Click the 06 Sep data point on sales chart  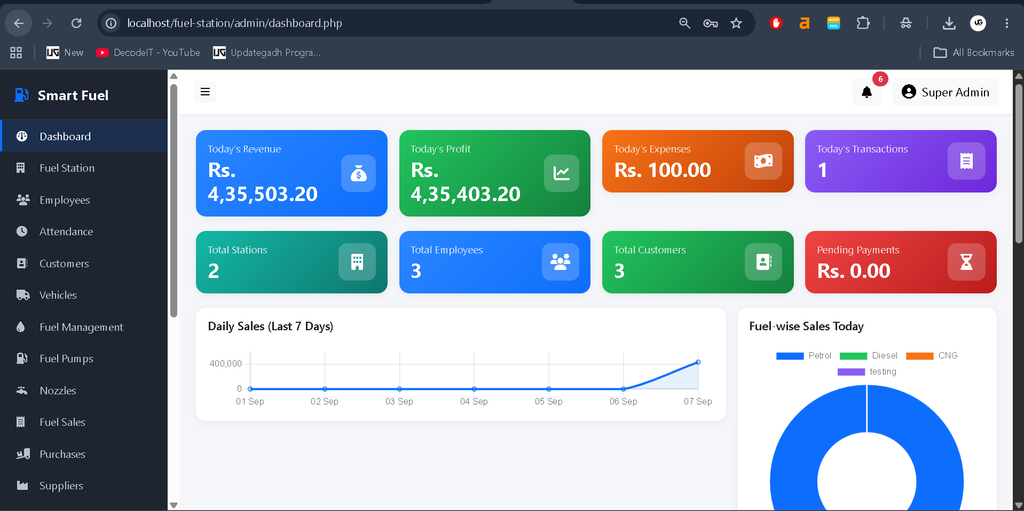point(624,389)
